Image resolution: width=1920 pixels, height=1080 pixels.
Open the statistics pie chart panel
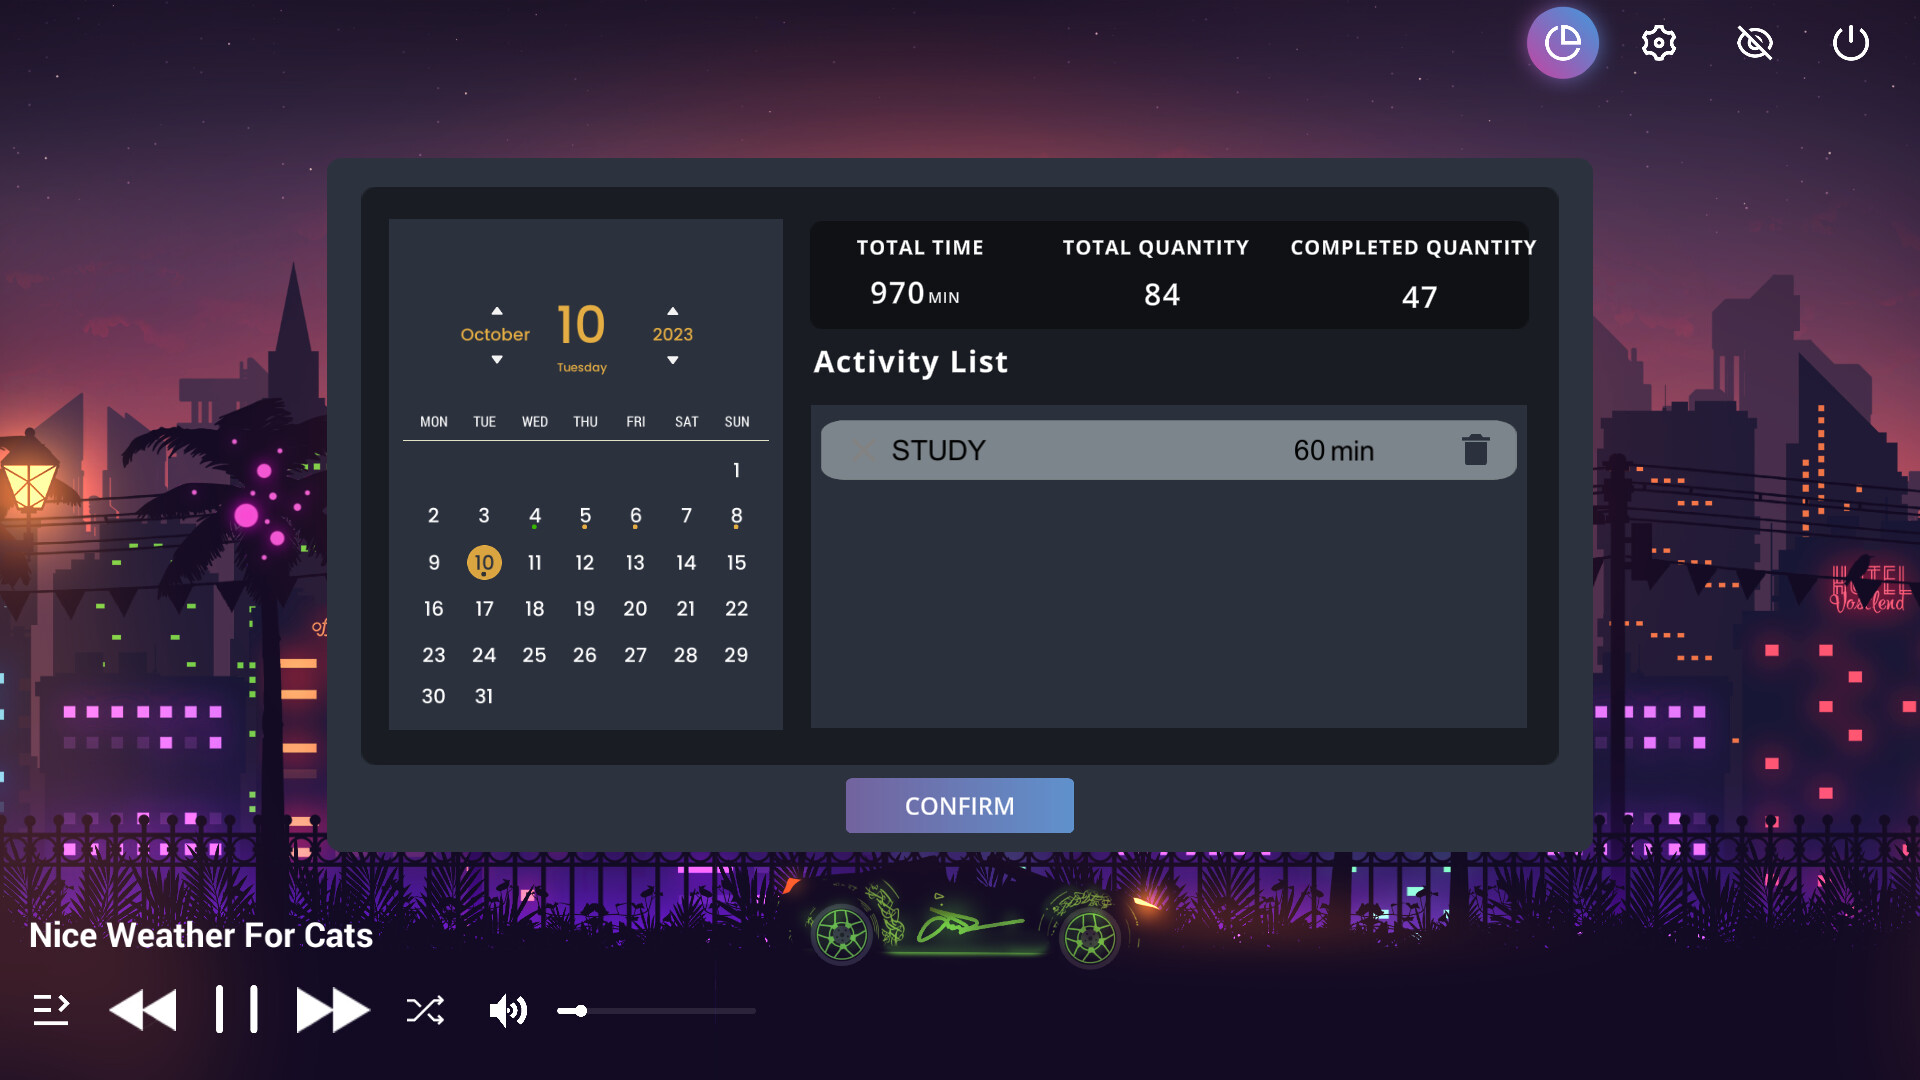[x=1562, y=42]
